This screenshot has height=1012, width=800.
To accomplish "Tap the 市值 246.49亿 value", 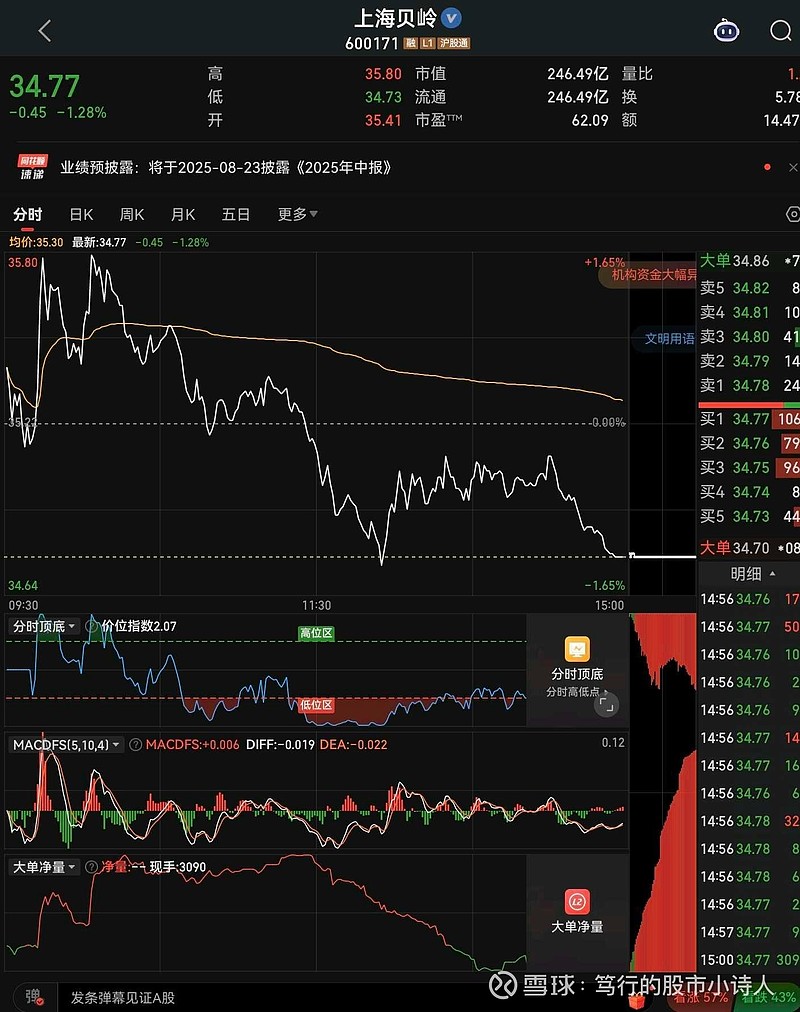I will coord(577,74).
